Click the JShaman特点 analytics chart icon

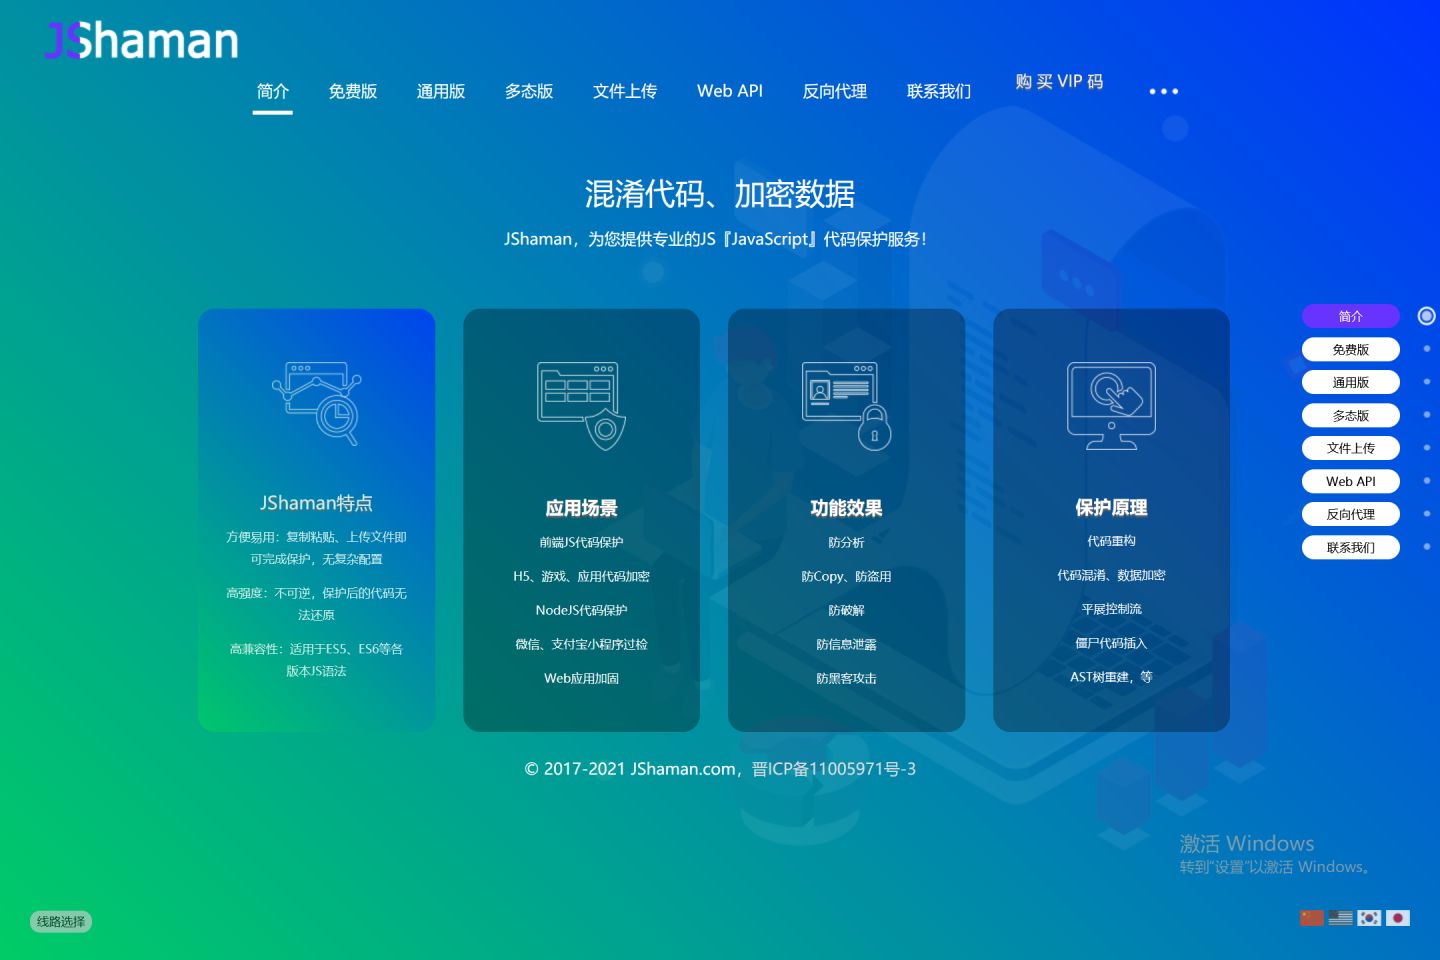[317, 403]
